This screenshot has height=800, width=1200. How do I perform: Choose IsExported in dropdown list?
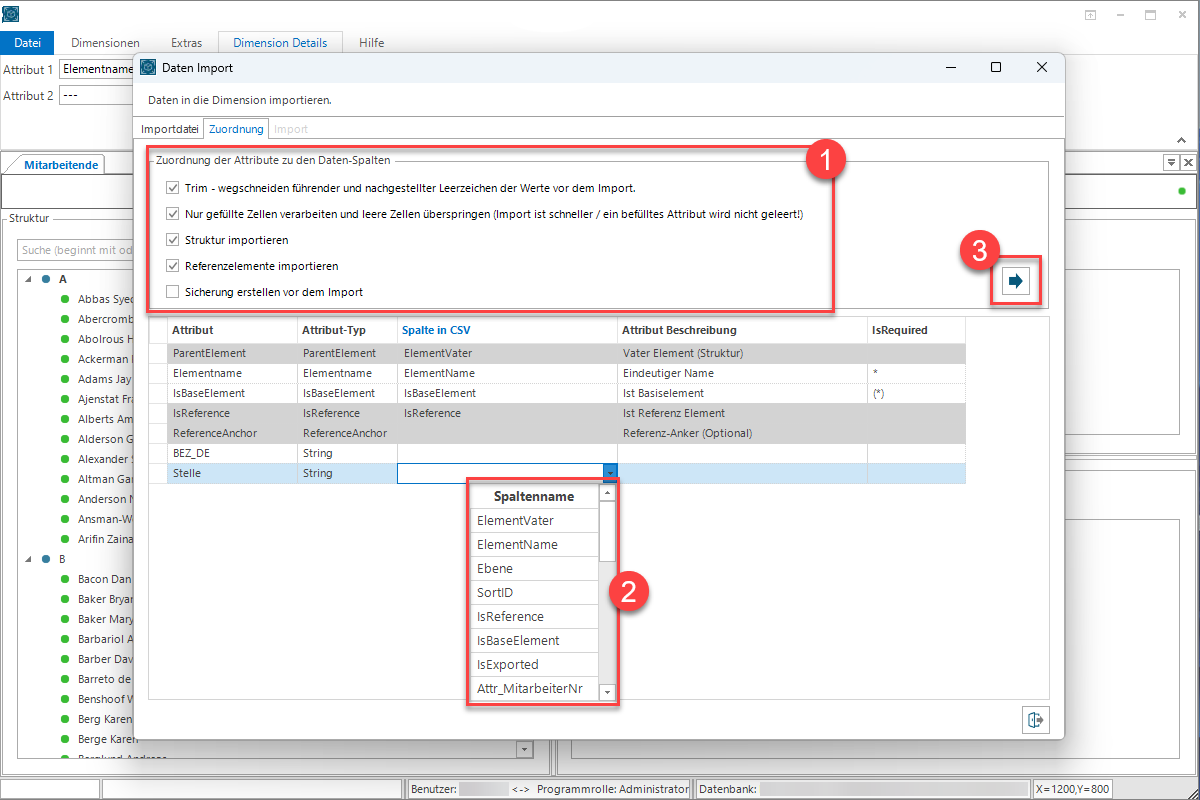[534, 665]
